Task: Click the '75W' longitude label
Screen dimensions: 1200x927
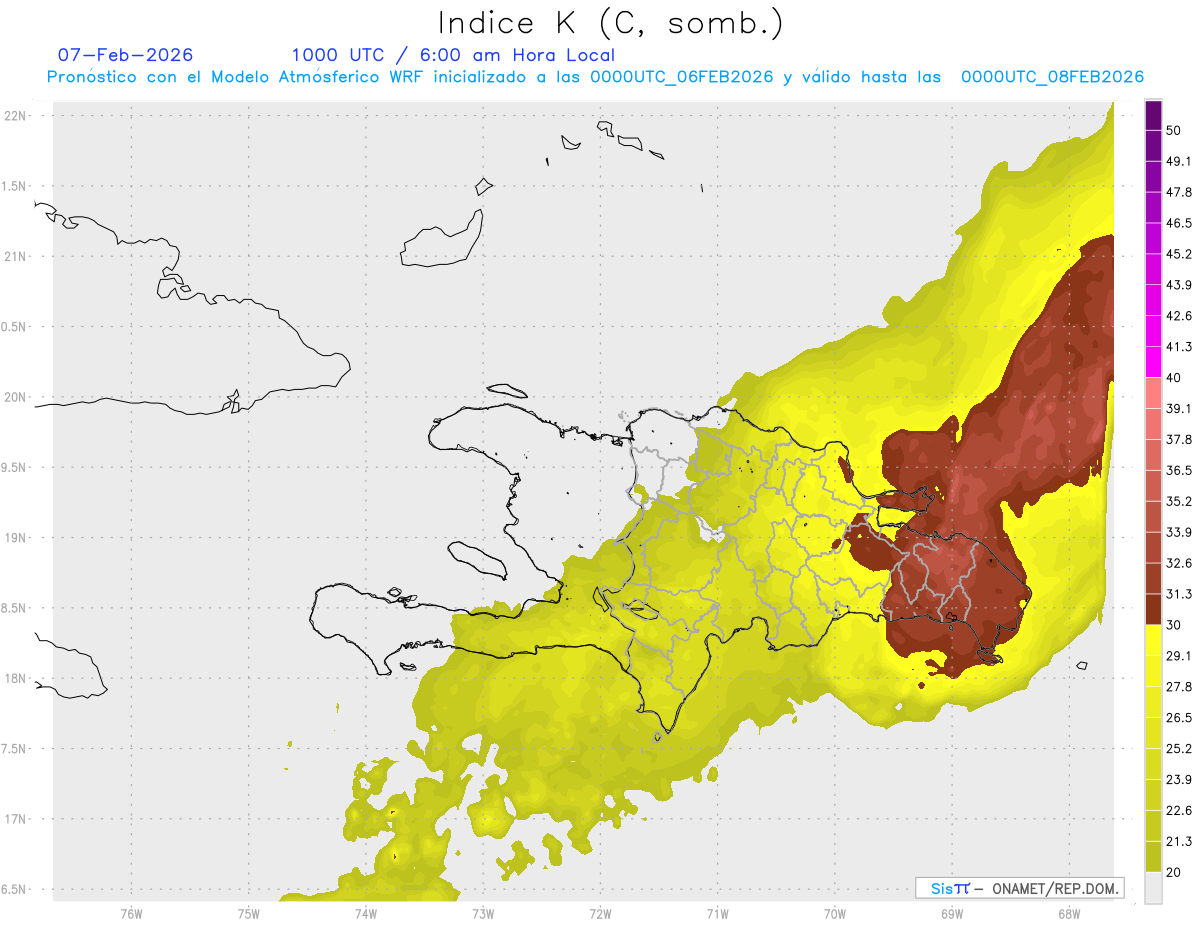Action: point(248,914)
